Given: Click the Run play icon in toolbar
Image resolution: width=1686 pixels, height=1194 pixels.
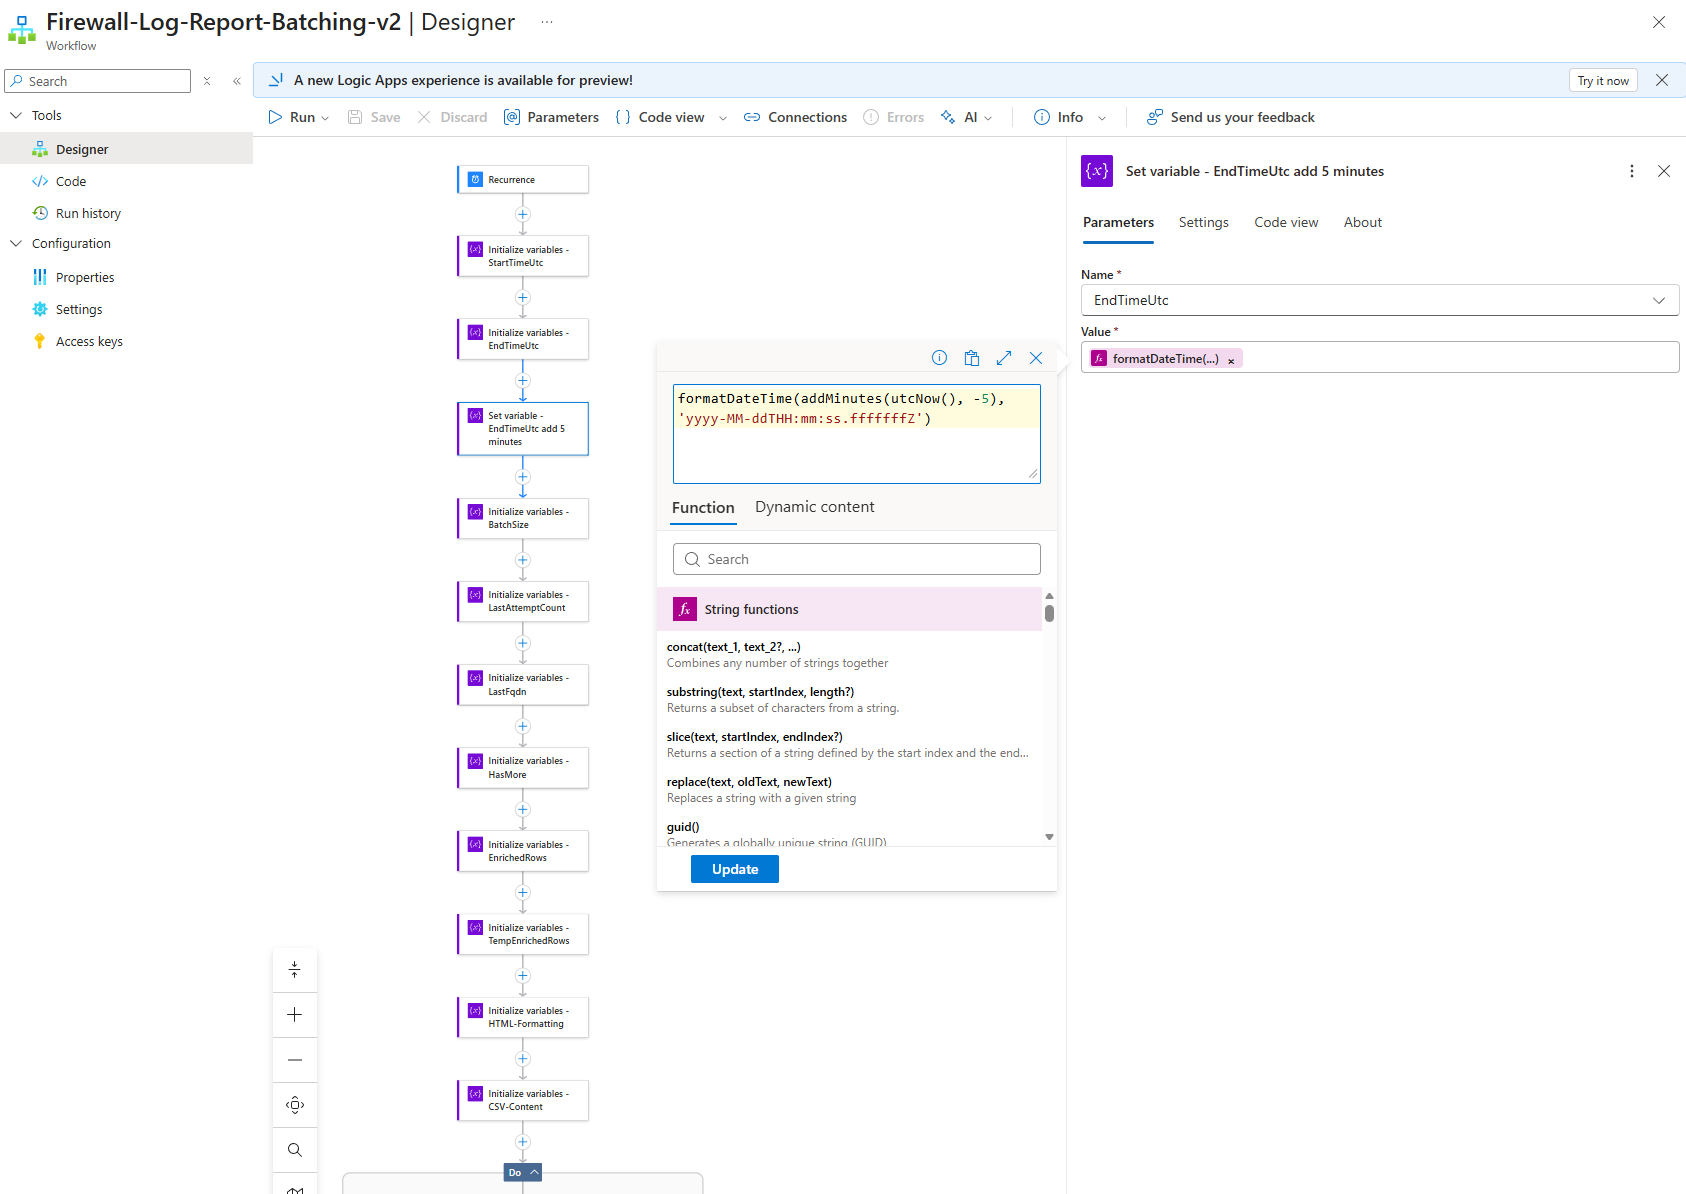Looking at the screenshot, I should 276,117.
